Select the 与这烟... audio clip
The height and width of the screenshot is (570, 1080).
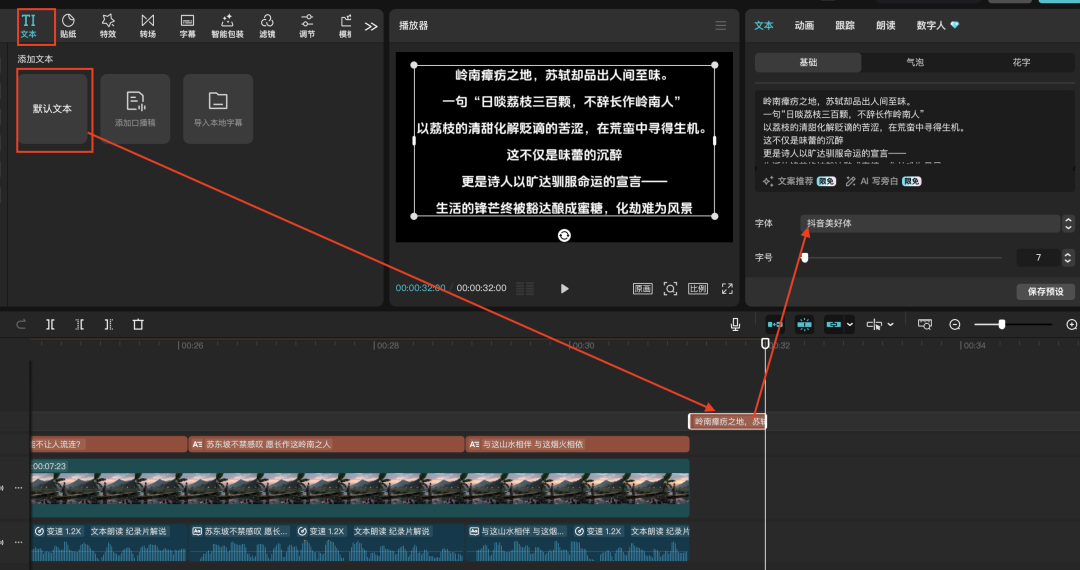[x=577, y=542]
